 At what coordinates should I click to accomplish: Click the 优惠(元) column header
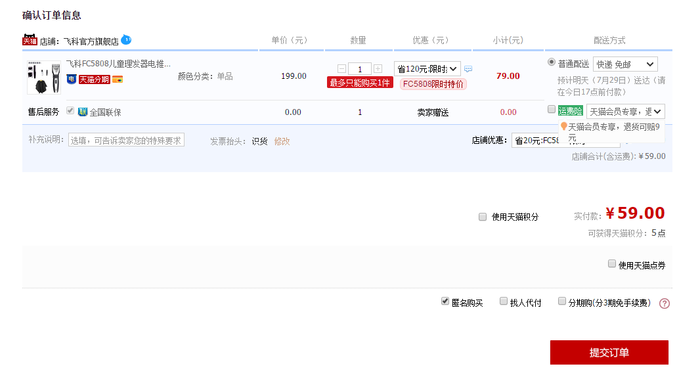(430, 40)
